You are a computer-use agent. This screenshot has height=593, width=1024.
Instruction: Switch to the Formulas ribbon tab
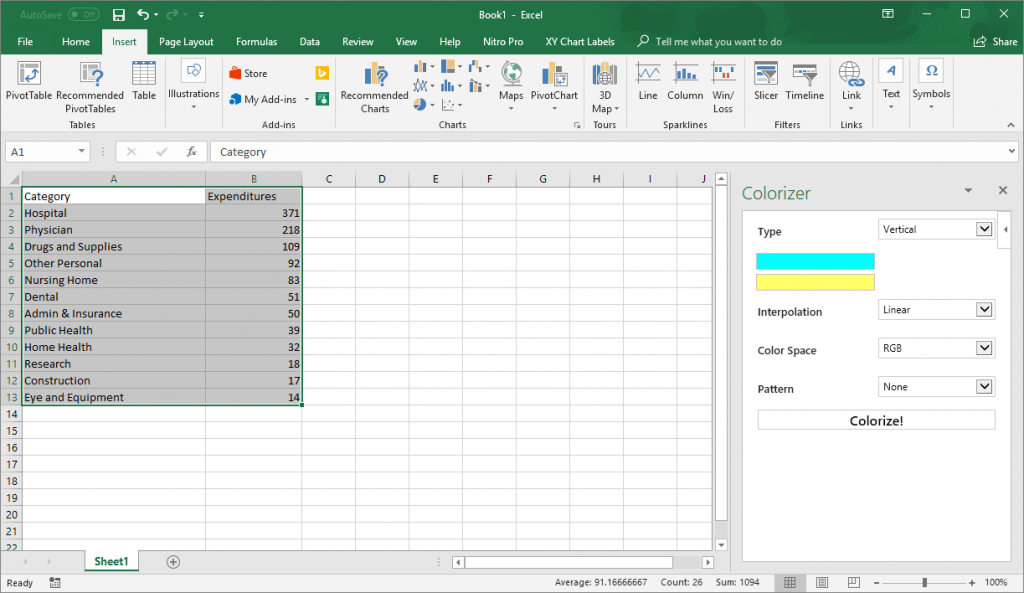[x=256, y=41]
